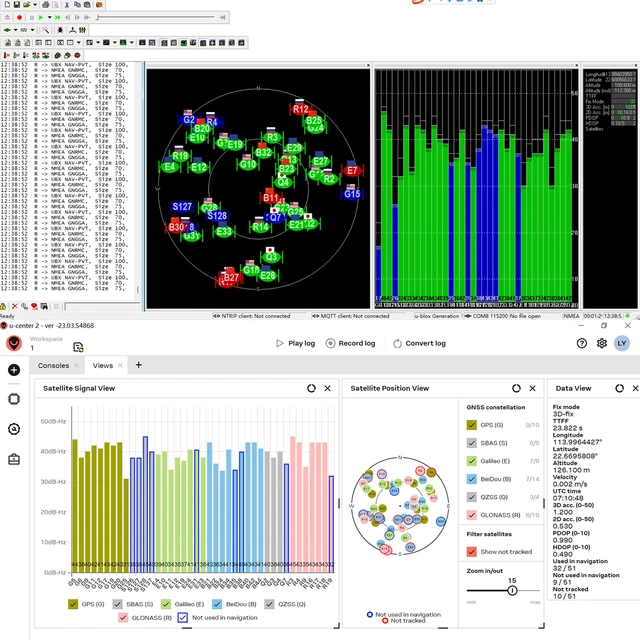Expand the connection port dropdown arrow
The height and width of the screenshot is (640, 640).
tap(16, 30)
